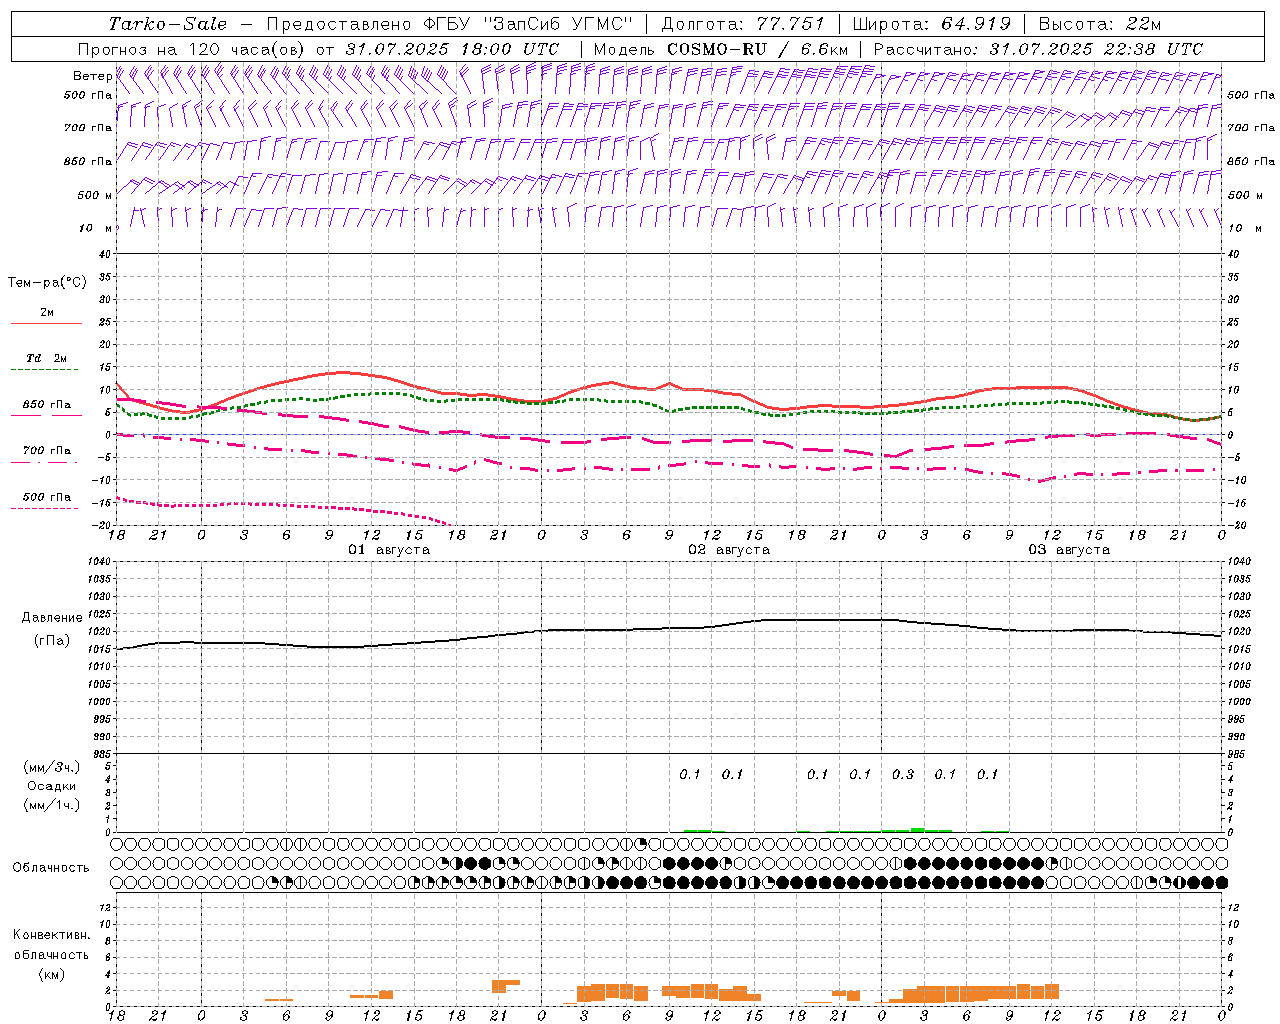Viewport: 1280px width, 1024px height.
Task: Select the forecast start 31.07.2025 18:00 UTC
Action: pyautogui.click(x=452, y=49)
